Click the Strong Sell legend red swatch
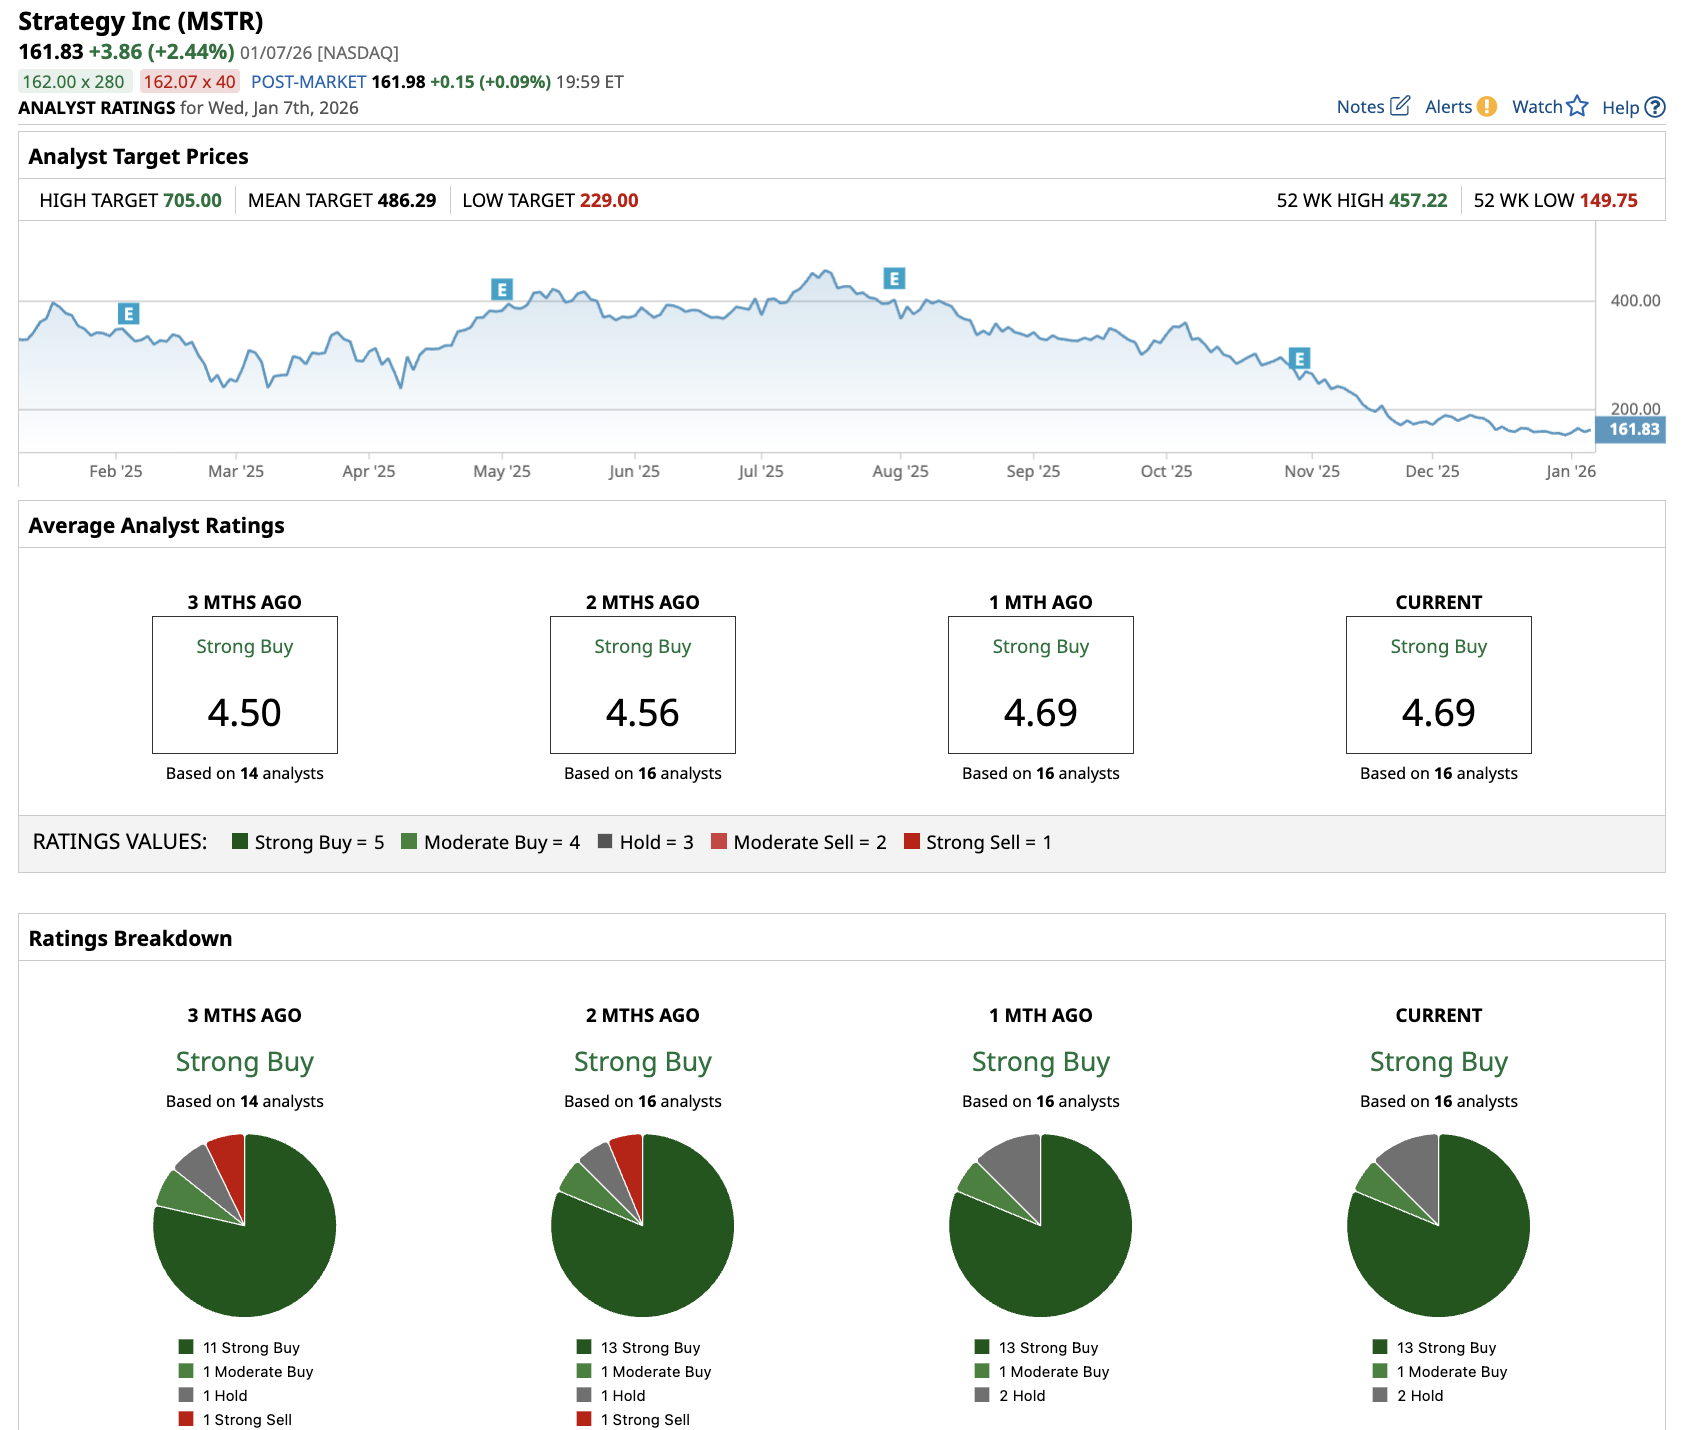The width and height of the screenshot is (1686, 1430). (911, 841)
